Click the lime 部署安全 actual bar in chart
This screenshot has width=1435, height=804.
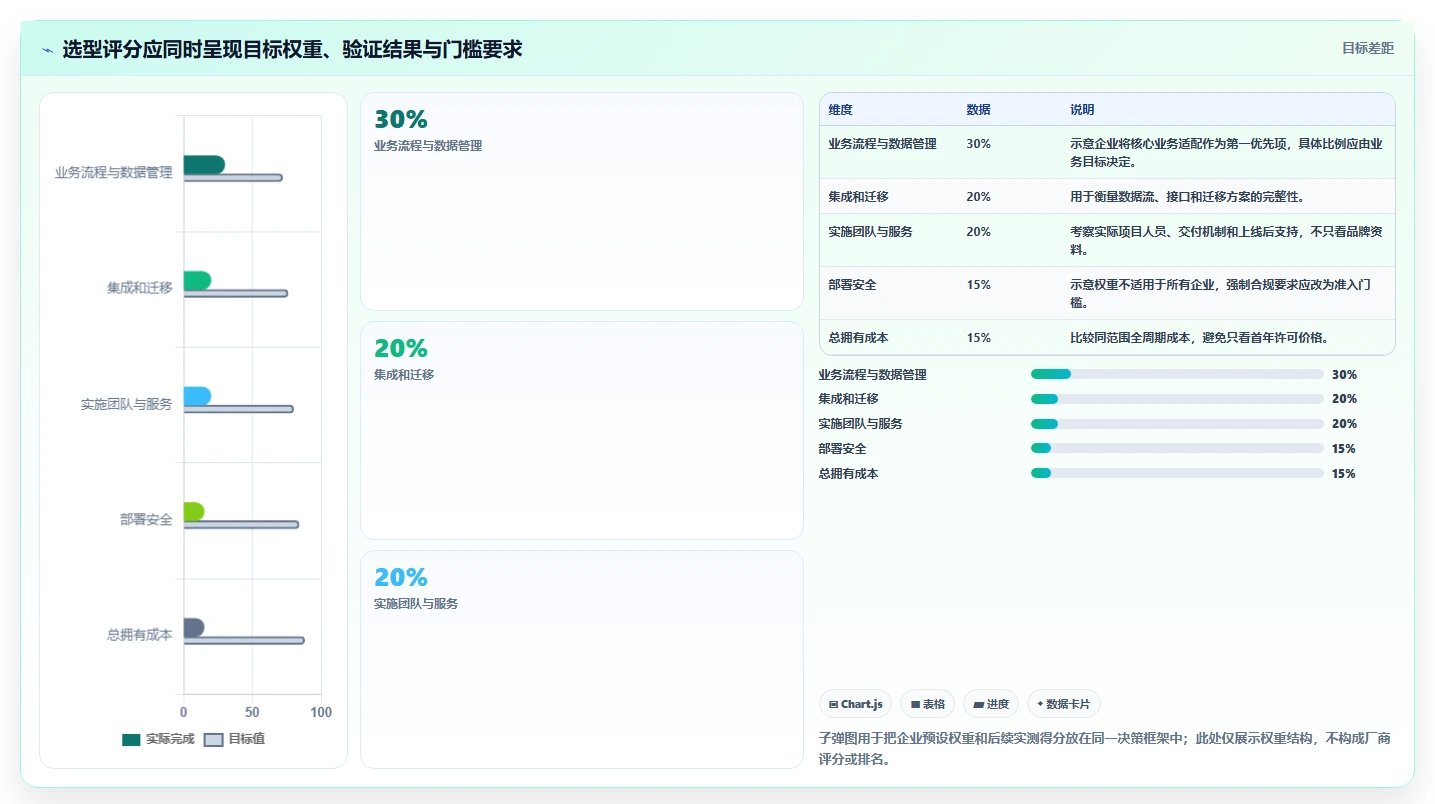pos(194,511)
